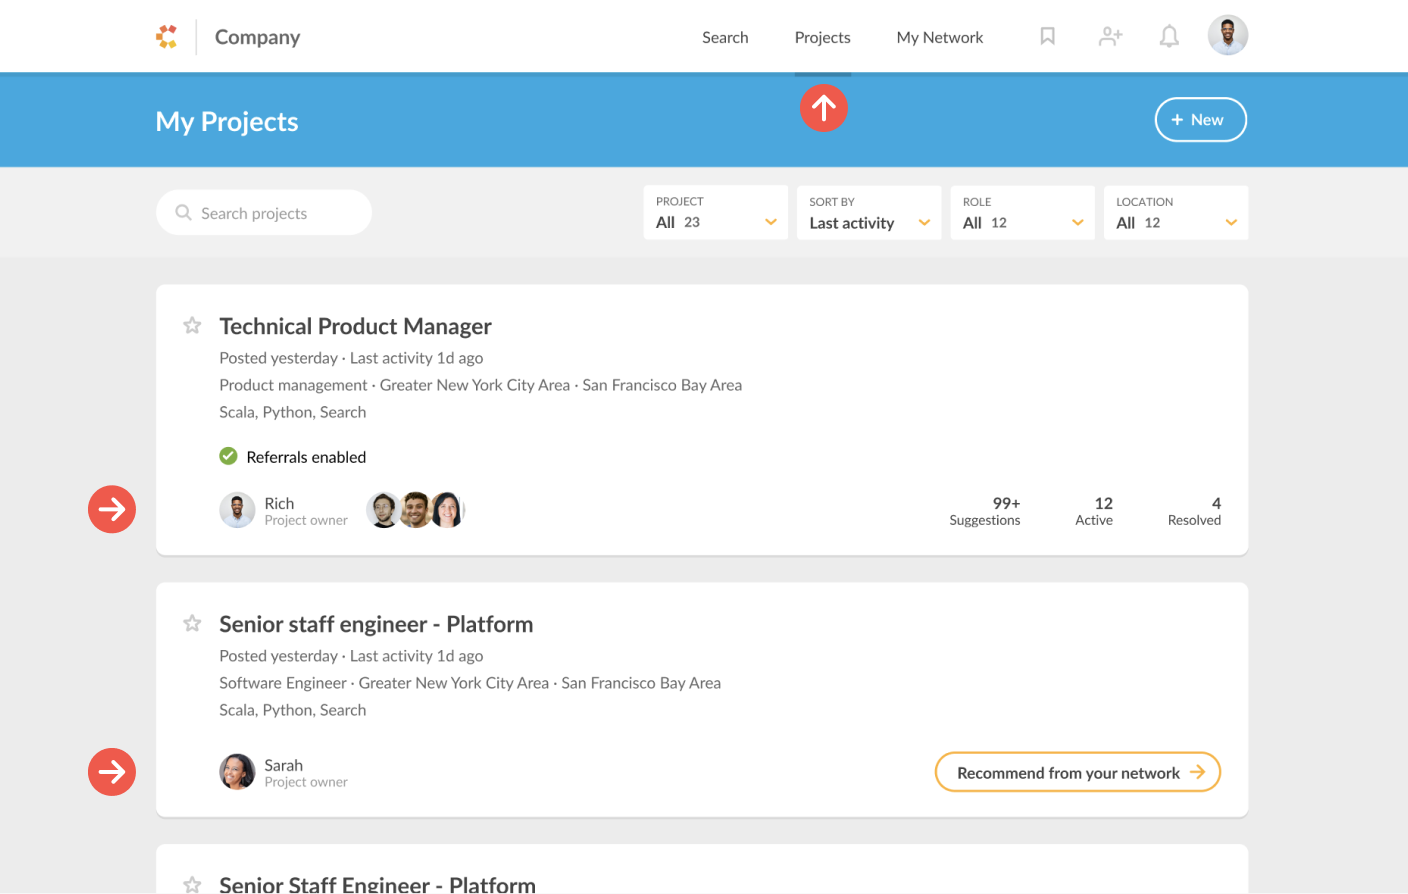Expand the Location filter dropdown
Viewport: 1408px width, 894px height.
[1176, 212]
